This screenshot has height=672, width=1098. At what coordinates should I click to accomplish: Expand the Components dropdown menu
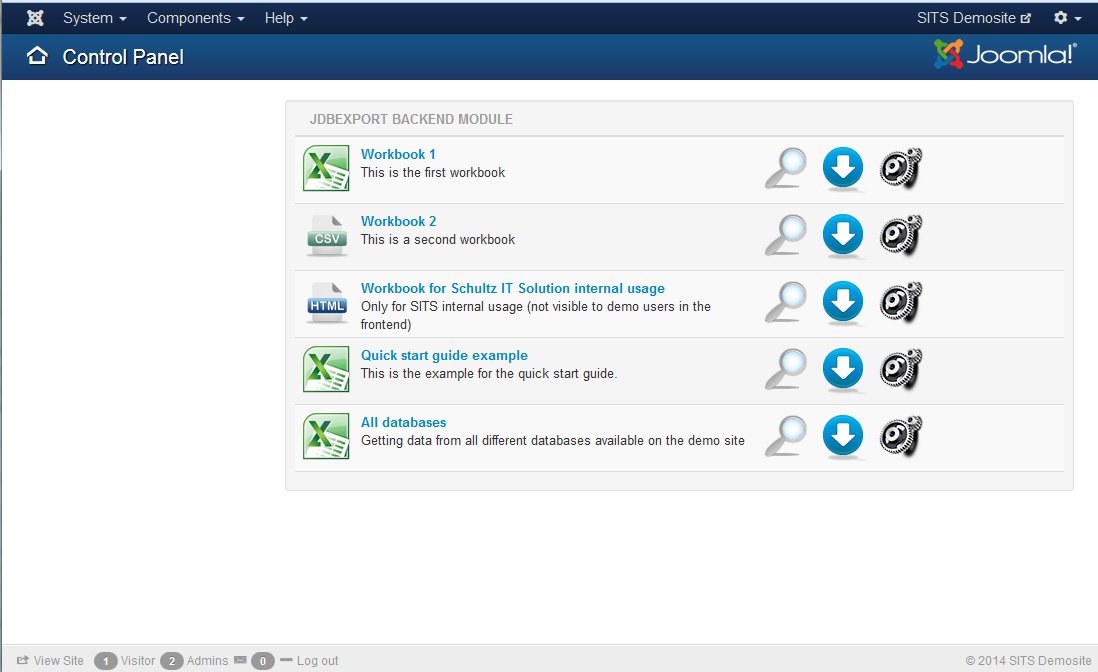[195, 18]
